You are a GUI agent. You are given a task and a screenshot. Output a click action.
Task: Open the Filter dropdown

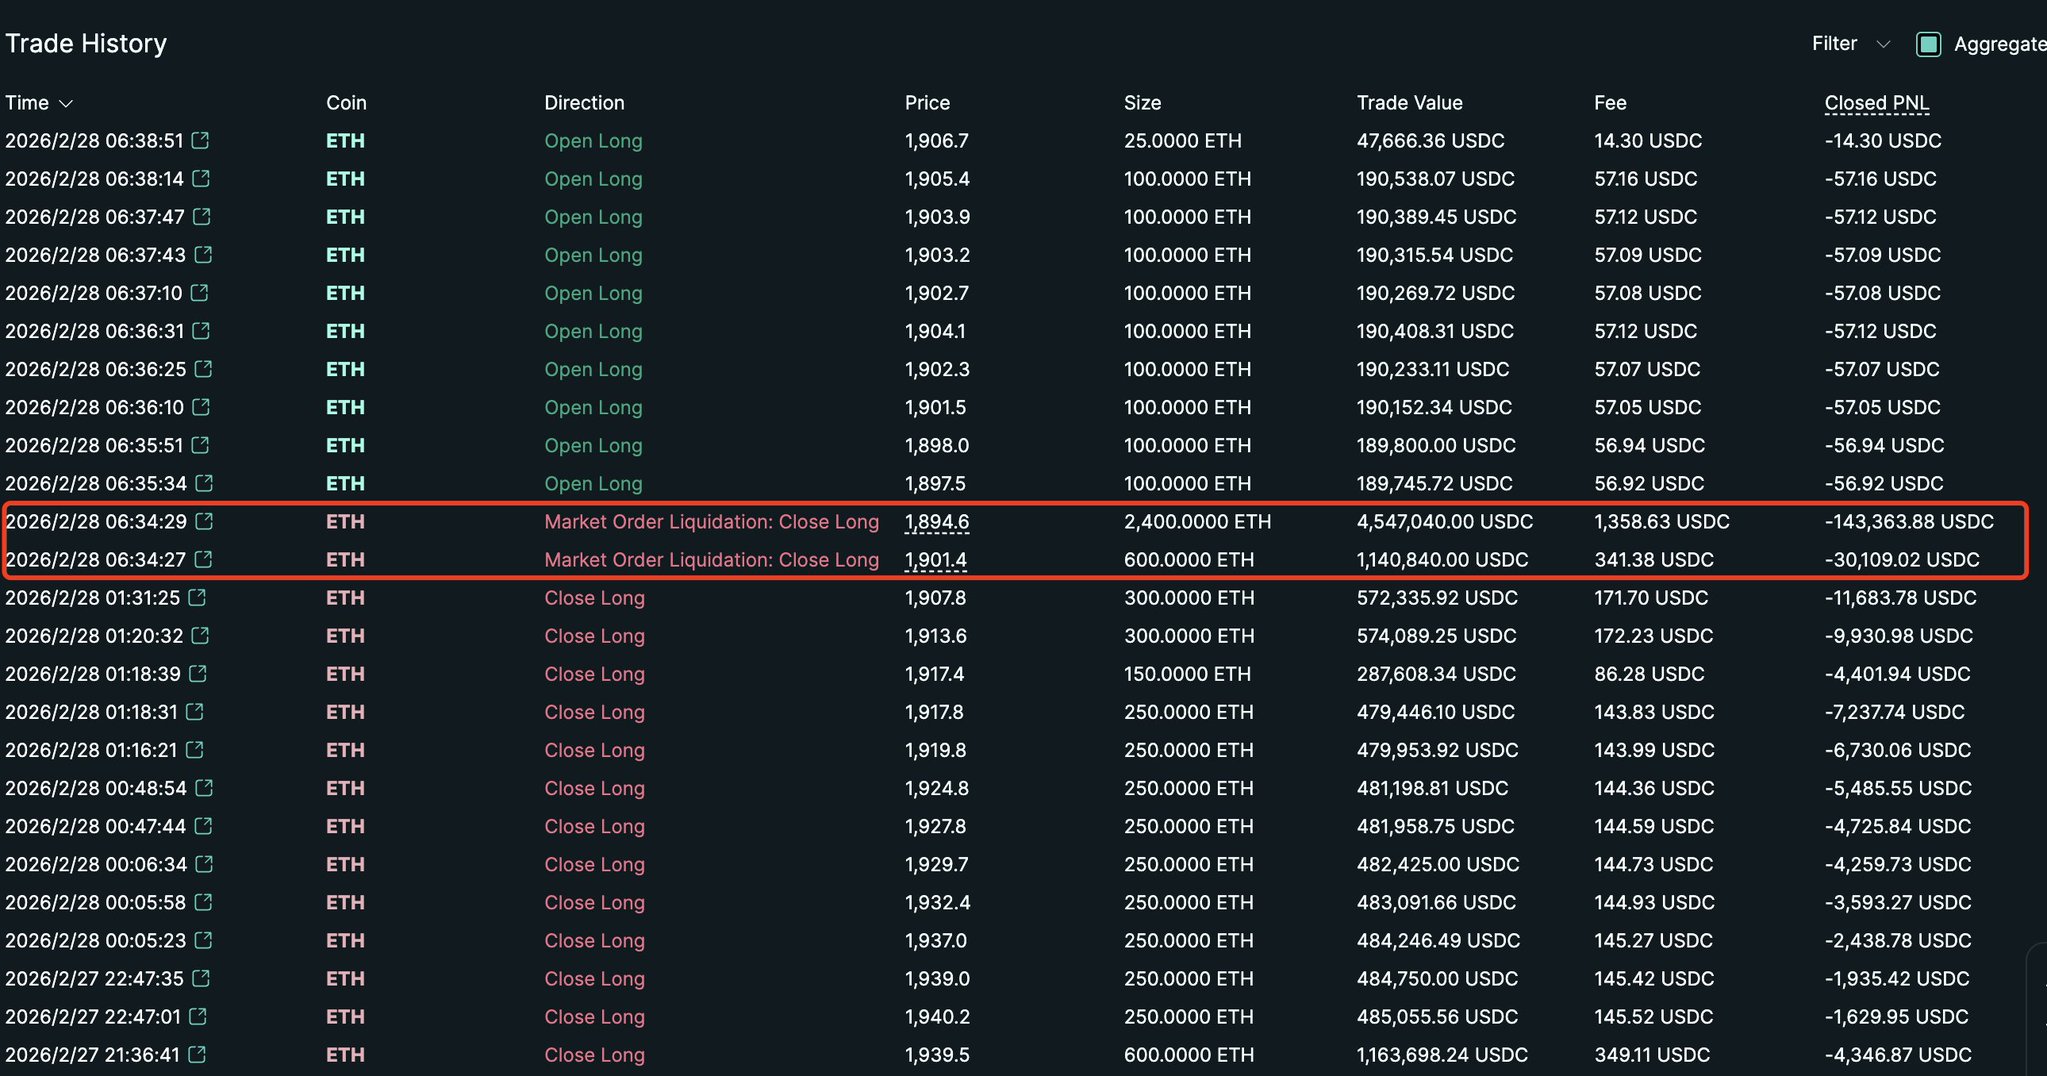click(1850, 44)
